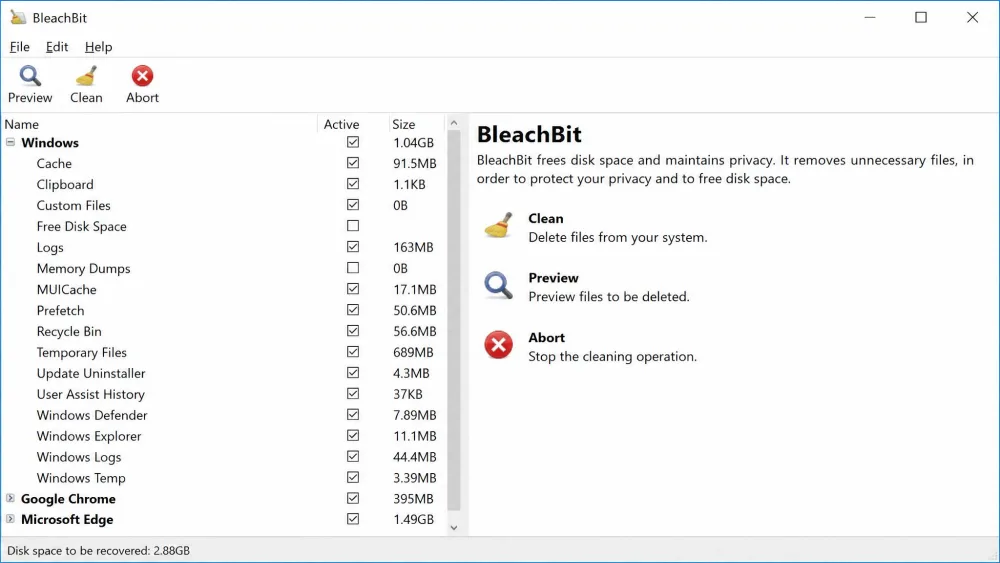Select the Logs row label
Image resolution: width=1000 pixels, height=563 pixels.
coord(50,247)
